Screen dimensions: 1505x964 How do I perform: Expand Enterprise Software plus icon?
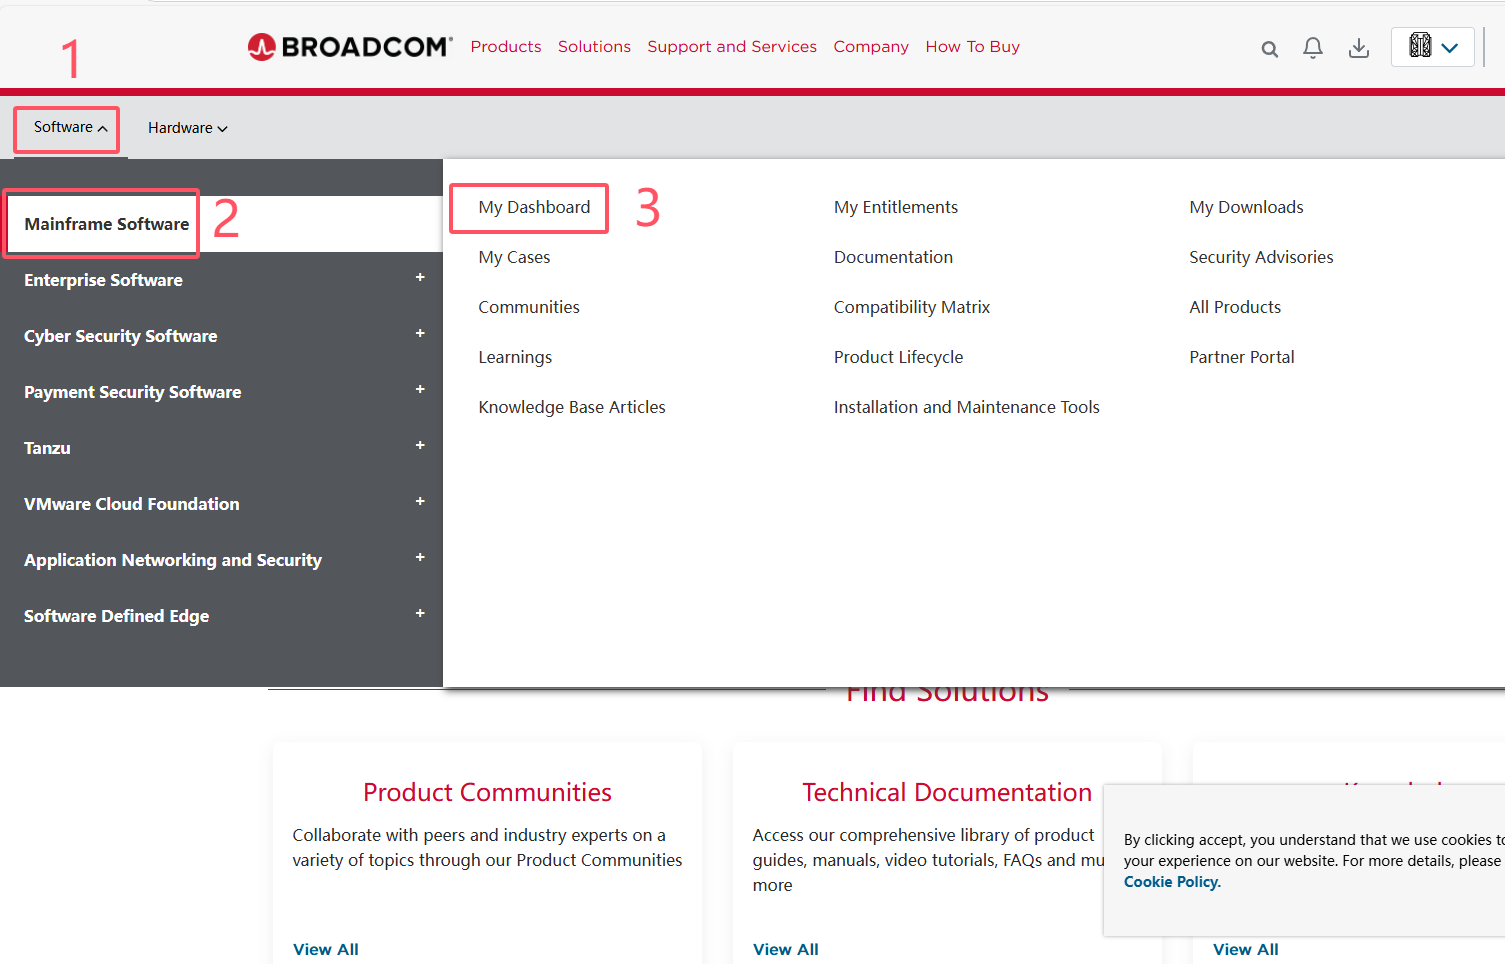click(x=420, y=277)
